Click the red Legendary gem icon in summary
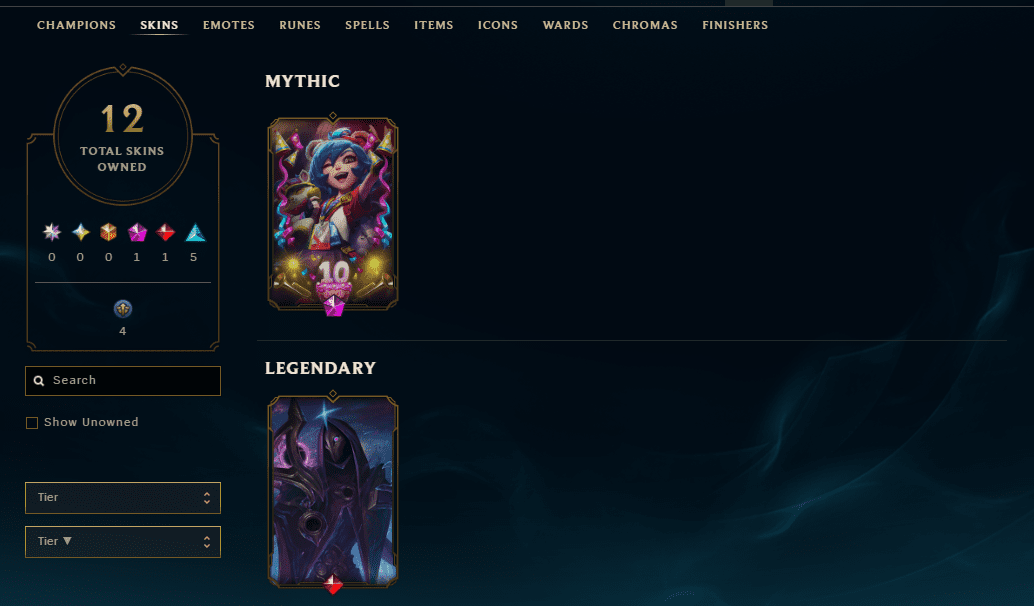Image resolution: width=1034 pixels, height=606 pixels. coord(166,232)
